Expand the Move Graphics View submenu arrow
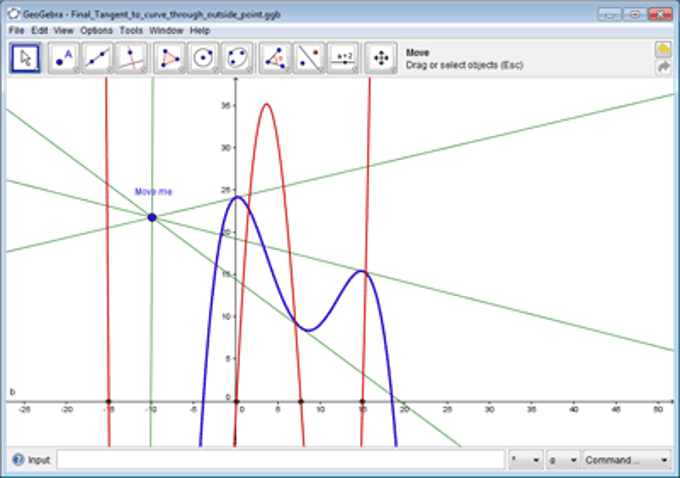This screenshot has height=478, width=680. pos(393,70)
